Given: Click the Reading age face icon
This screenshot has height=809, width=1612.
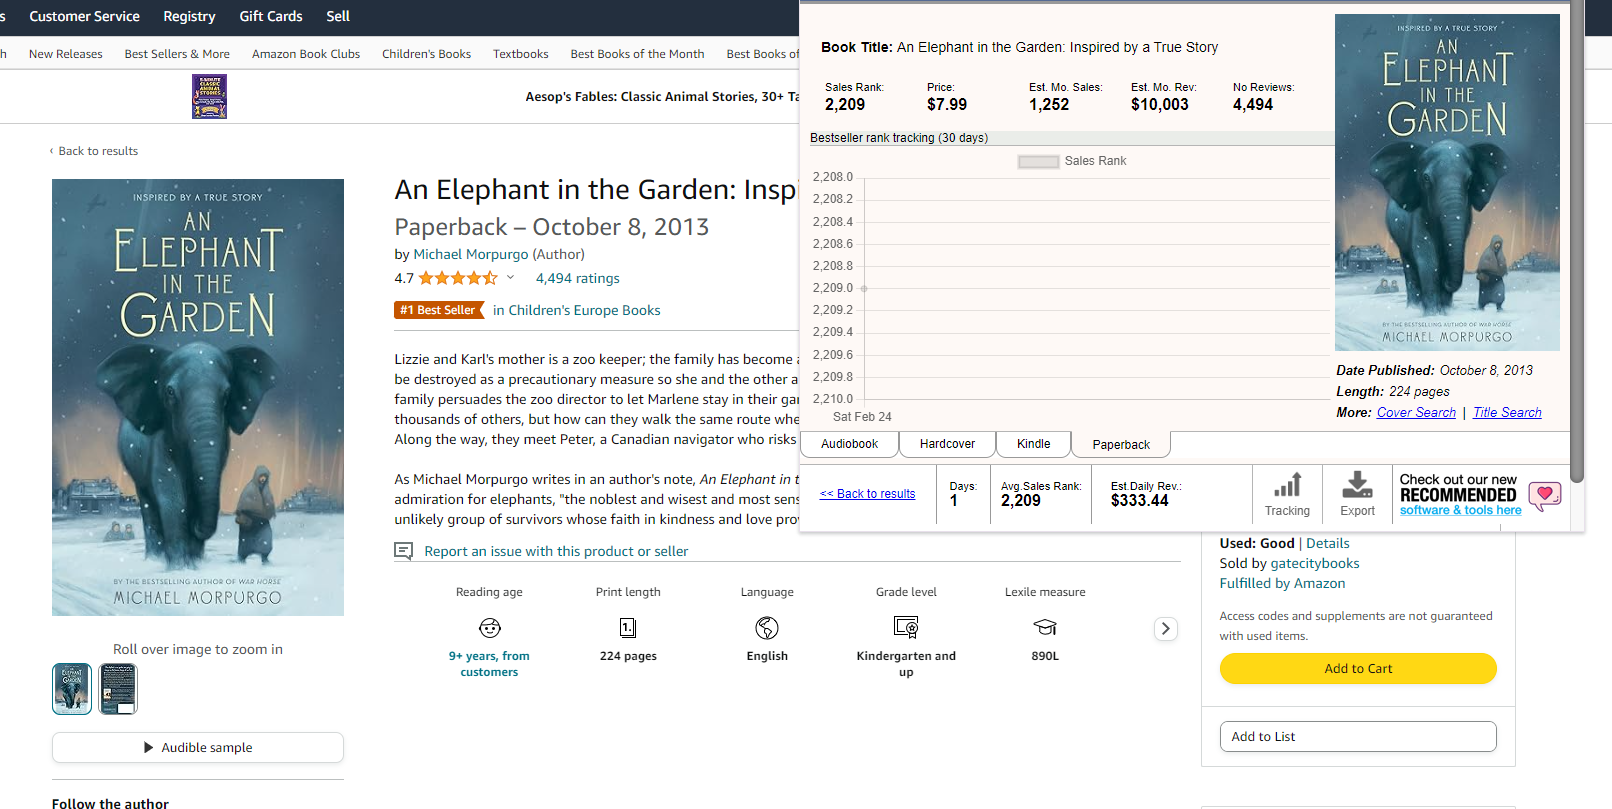Looking at the screenshot, I should (489, 628).
